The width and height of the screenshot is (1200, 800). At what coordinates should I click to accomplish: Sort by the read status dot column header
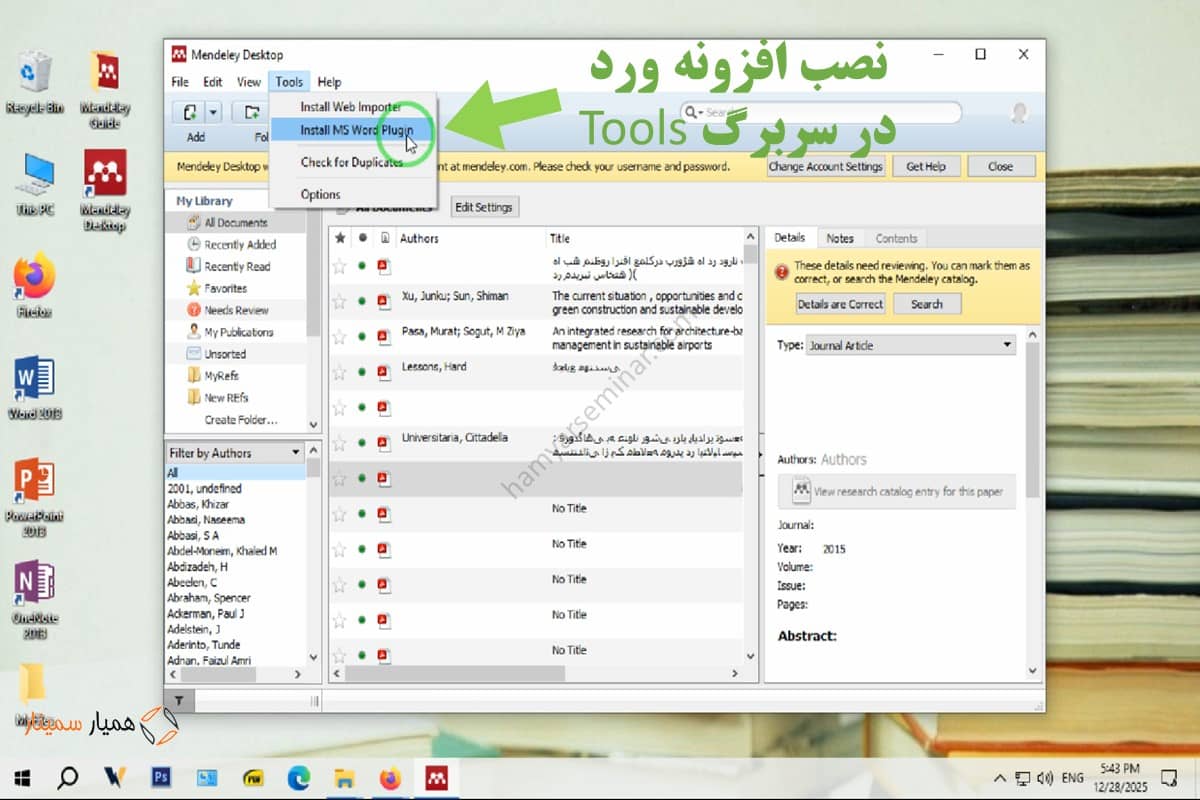click(x=362, y=238)
